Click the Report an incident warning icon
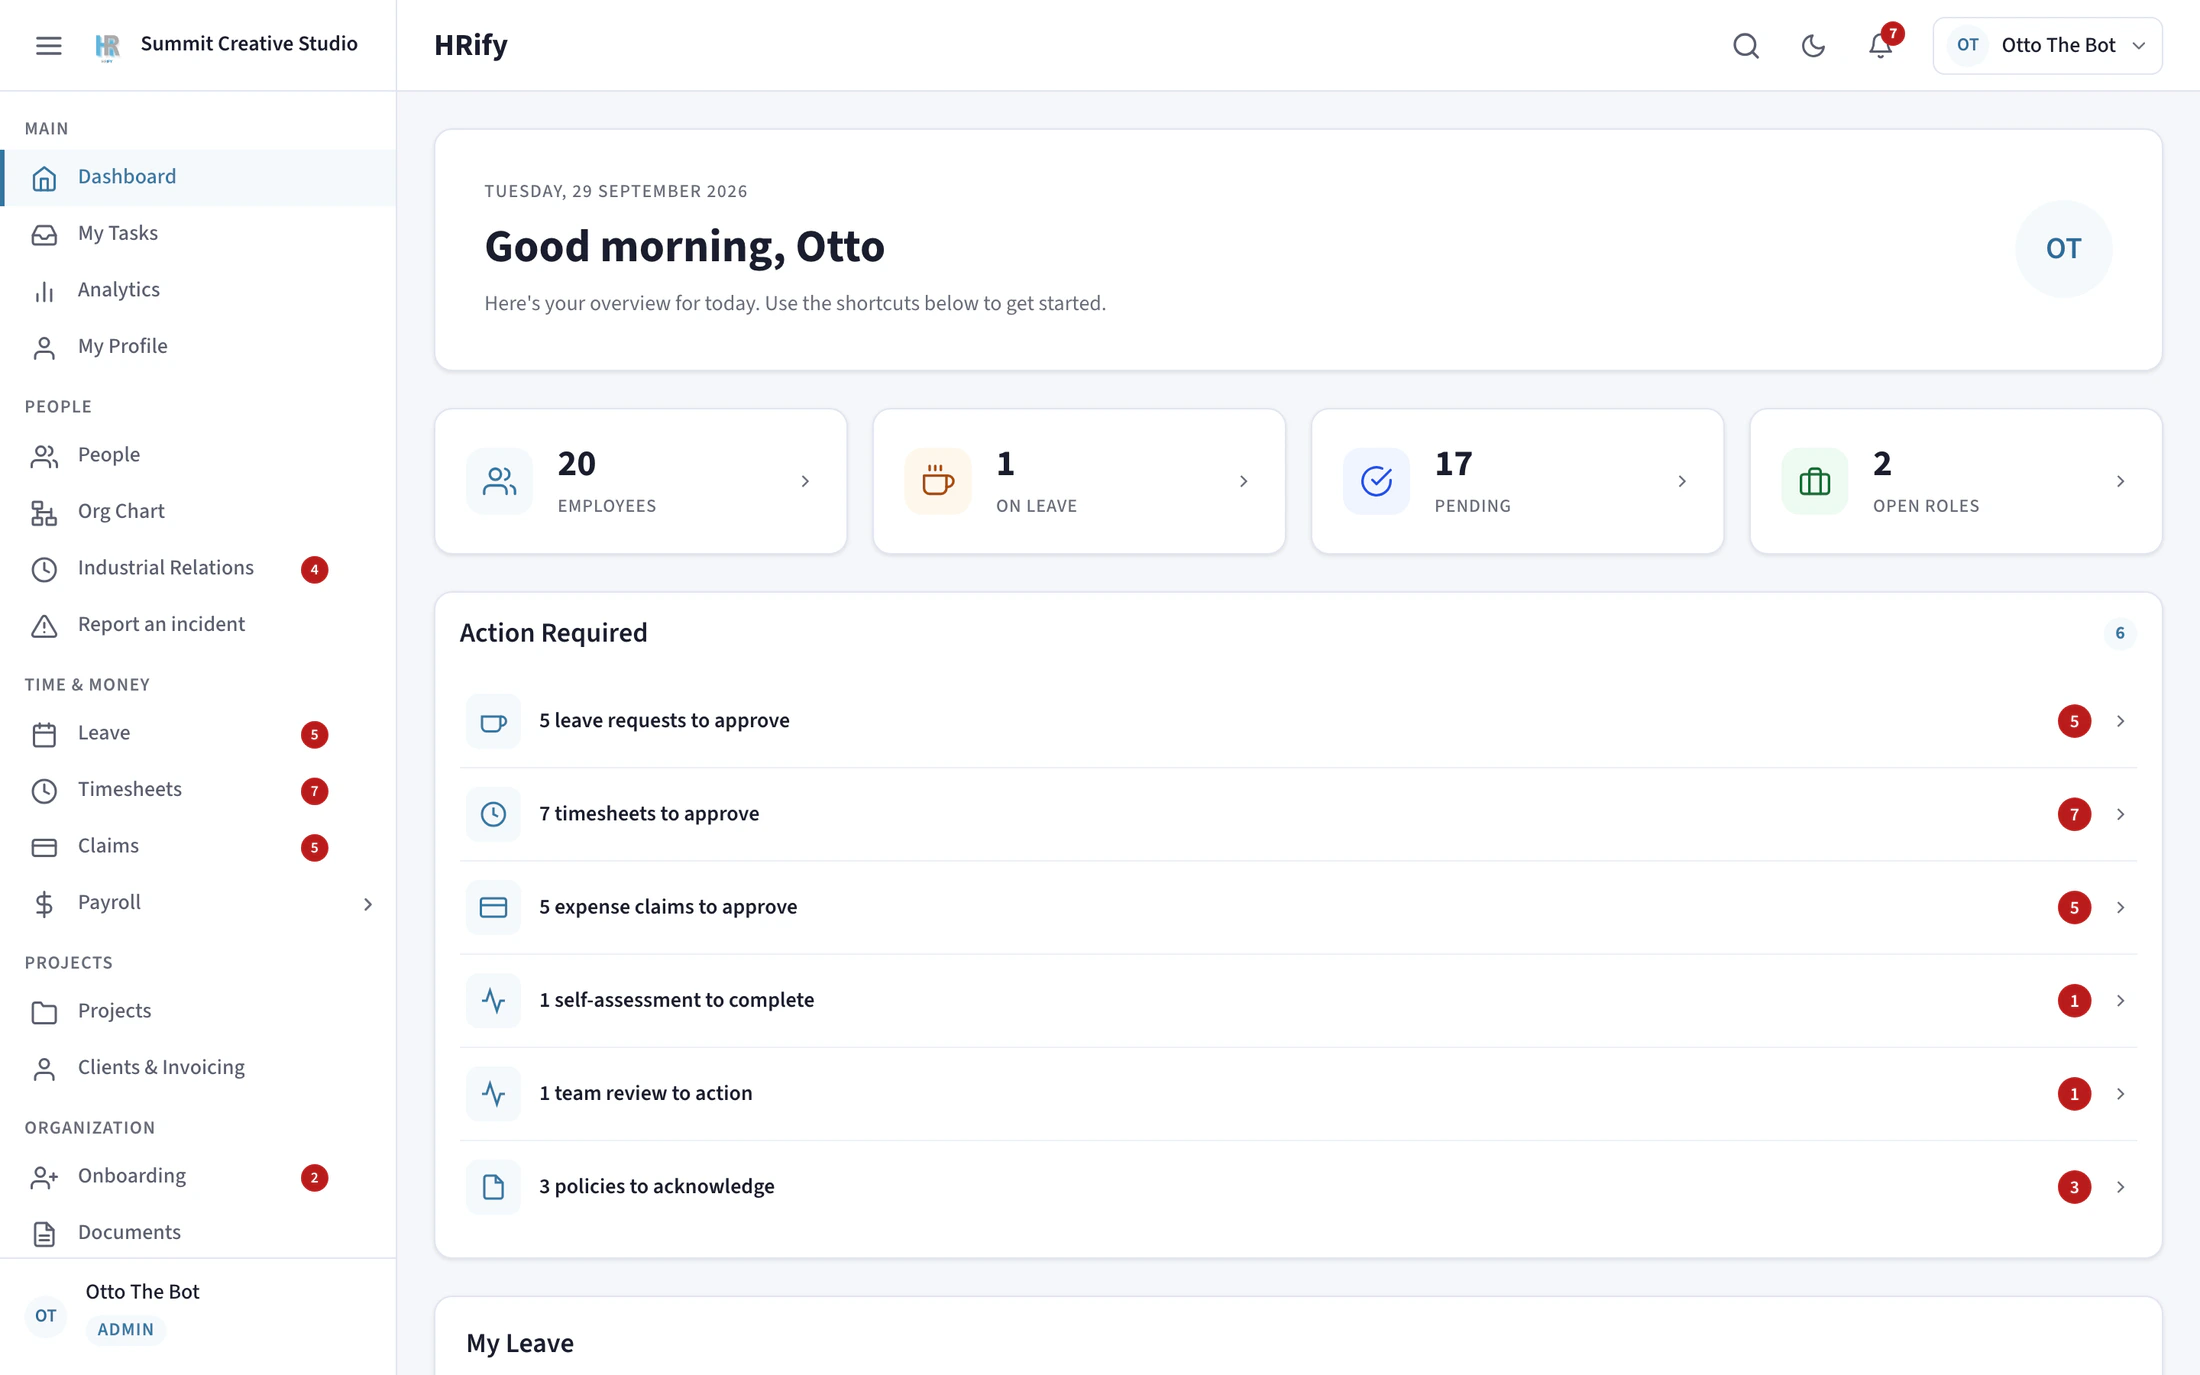Viewport: 2200px width, 1375px height. (44, 625)
